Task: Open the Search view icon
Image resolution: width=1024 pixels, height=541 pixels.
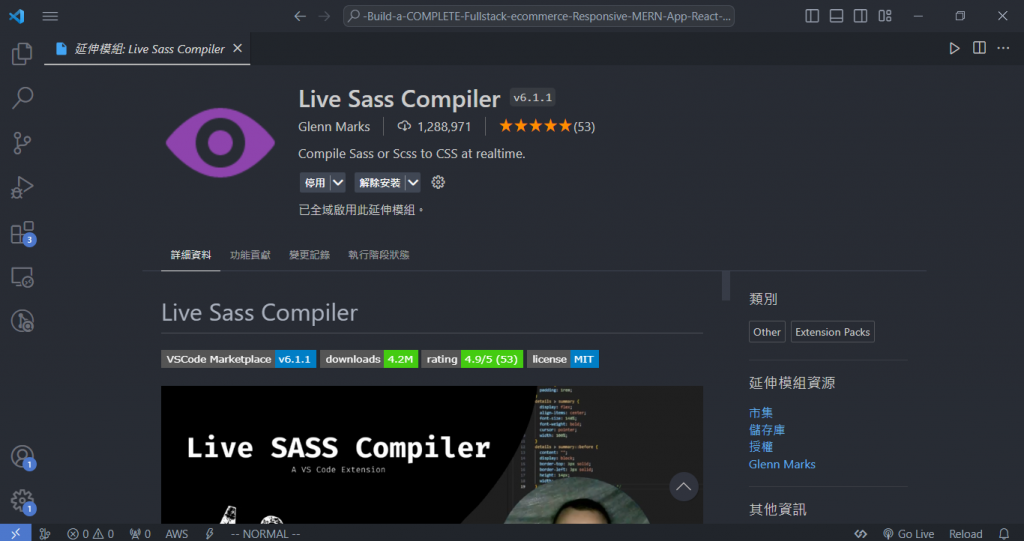Action: [22, 98]
